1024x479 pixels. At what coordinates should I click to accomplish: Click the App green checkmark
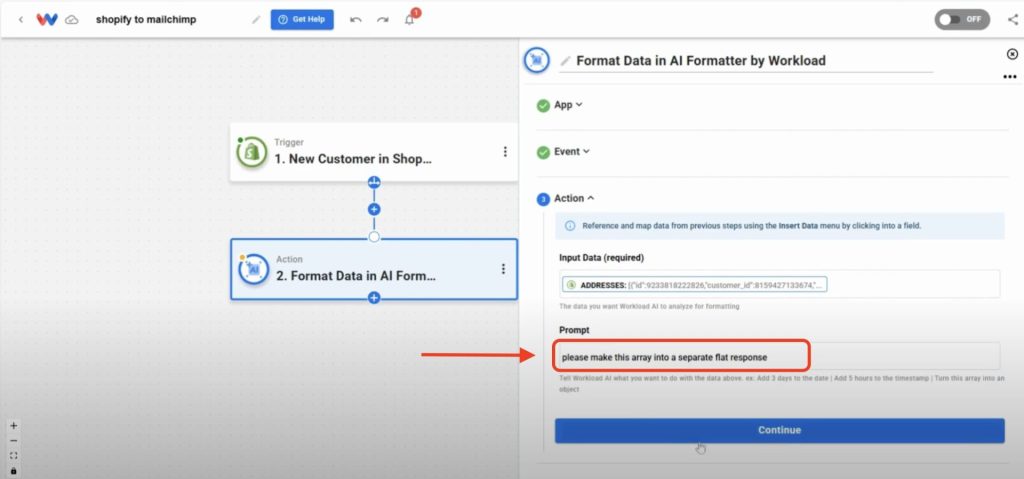pos(543,106)
